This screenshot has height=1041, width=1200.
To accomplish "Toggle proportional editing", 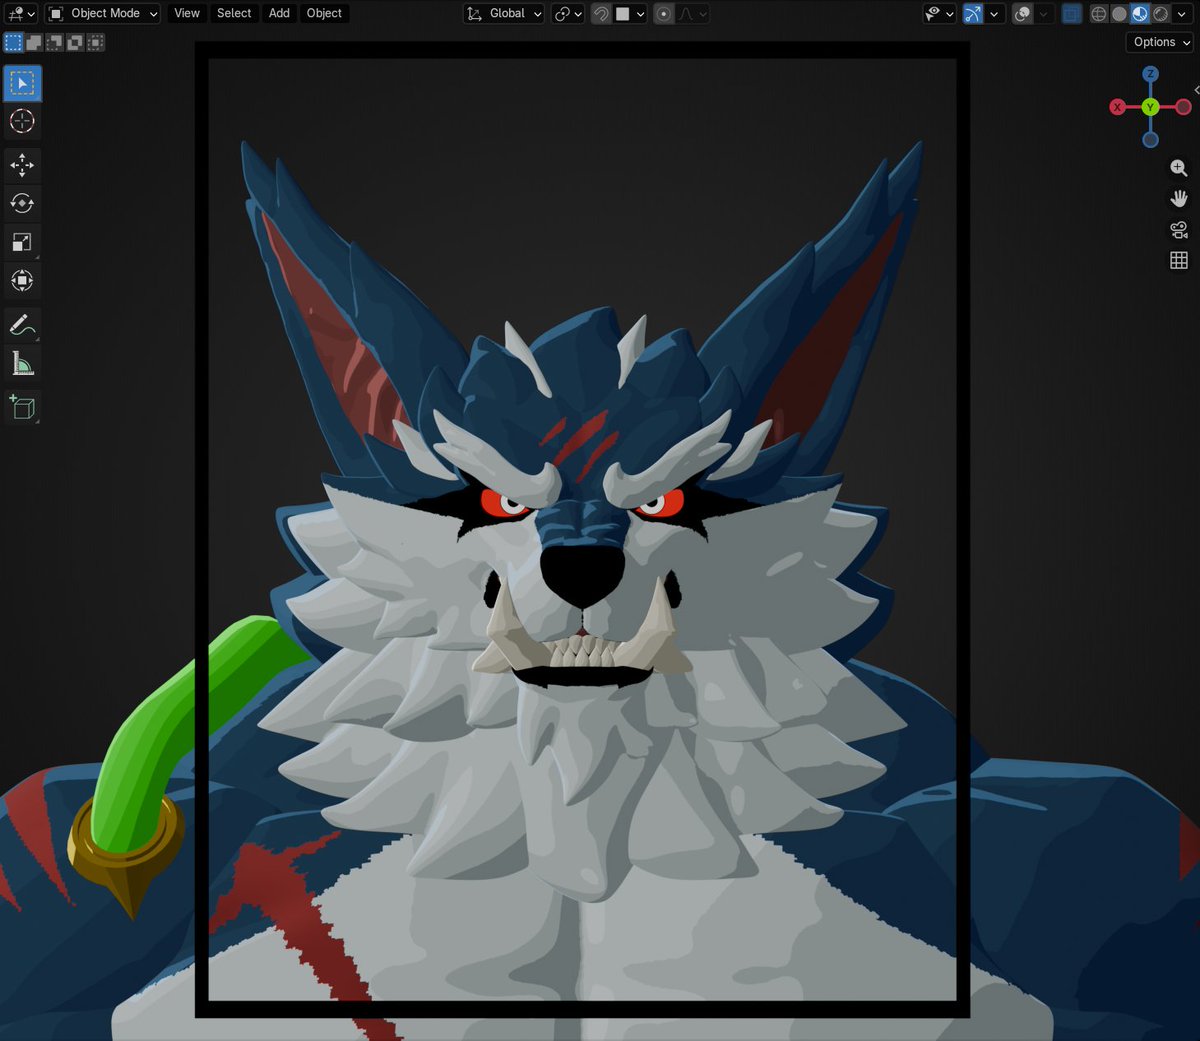I will coord(664,13).
